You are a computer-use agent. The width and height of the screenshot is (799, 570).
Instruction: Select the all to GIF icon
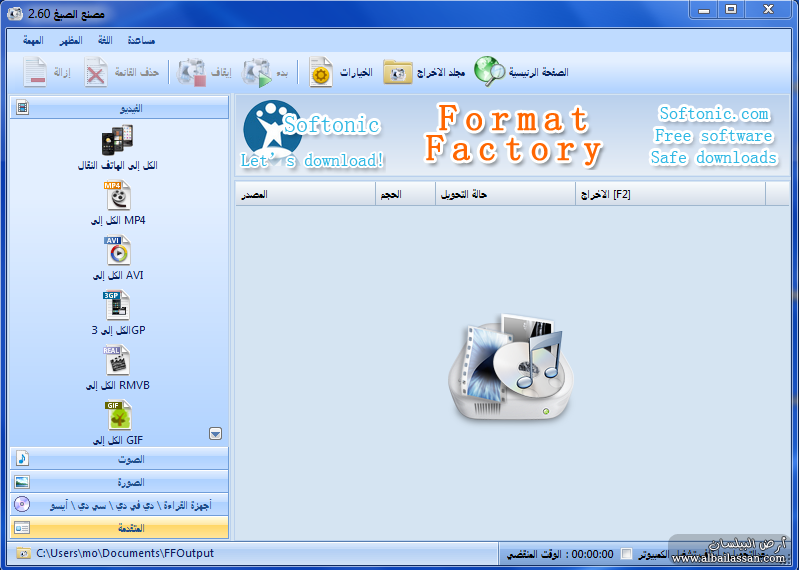point(119,415)
